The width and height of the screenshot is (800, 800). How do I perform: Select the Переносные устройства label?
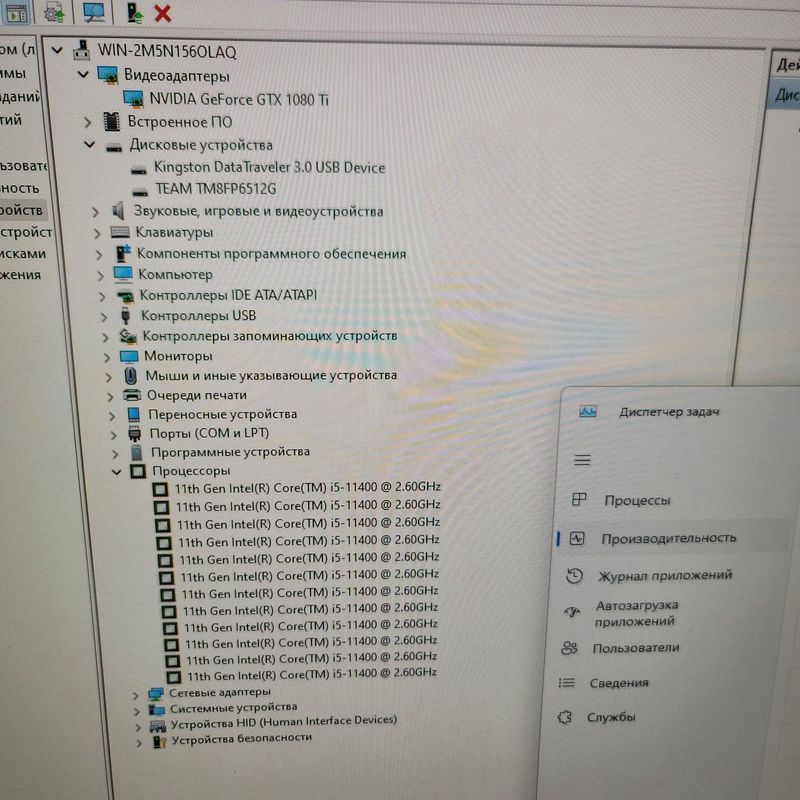coord(222,414)
